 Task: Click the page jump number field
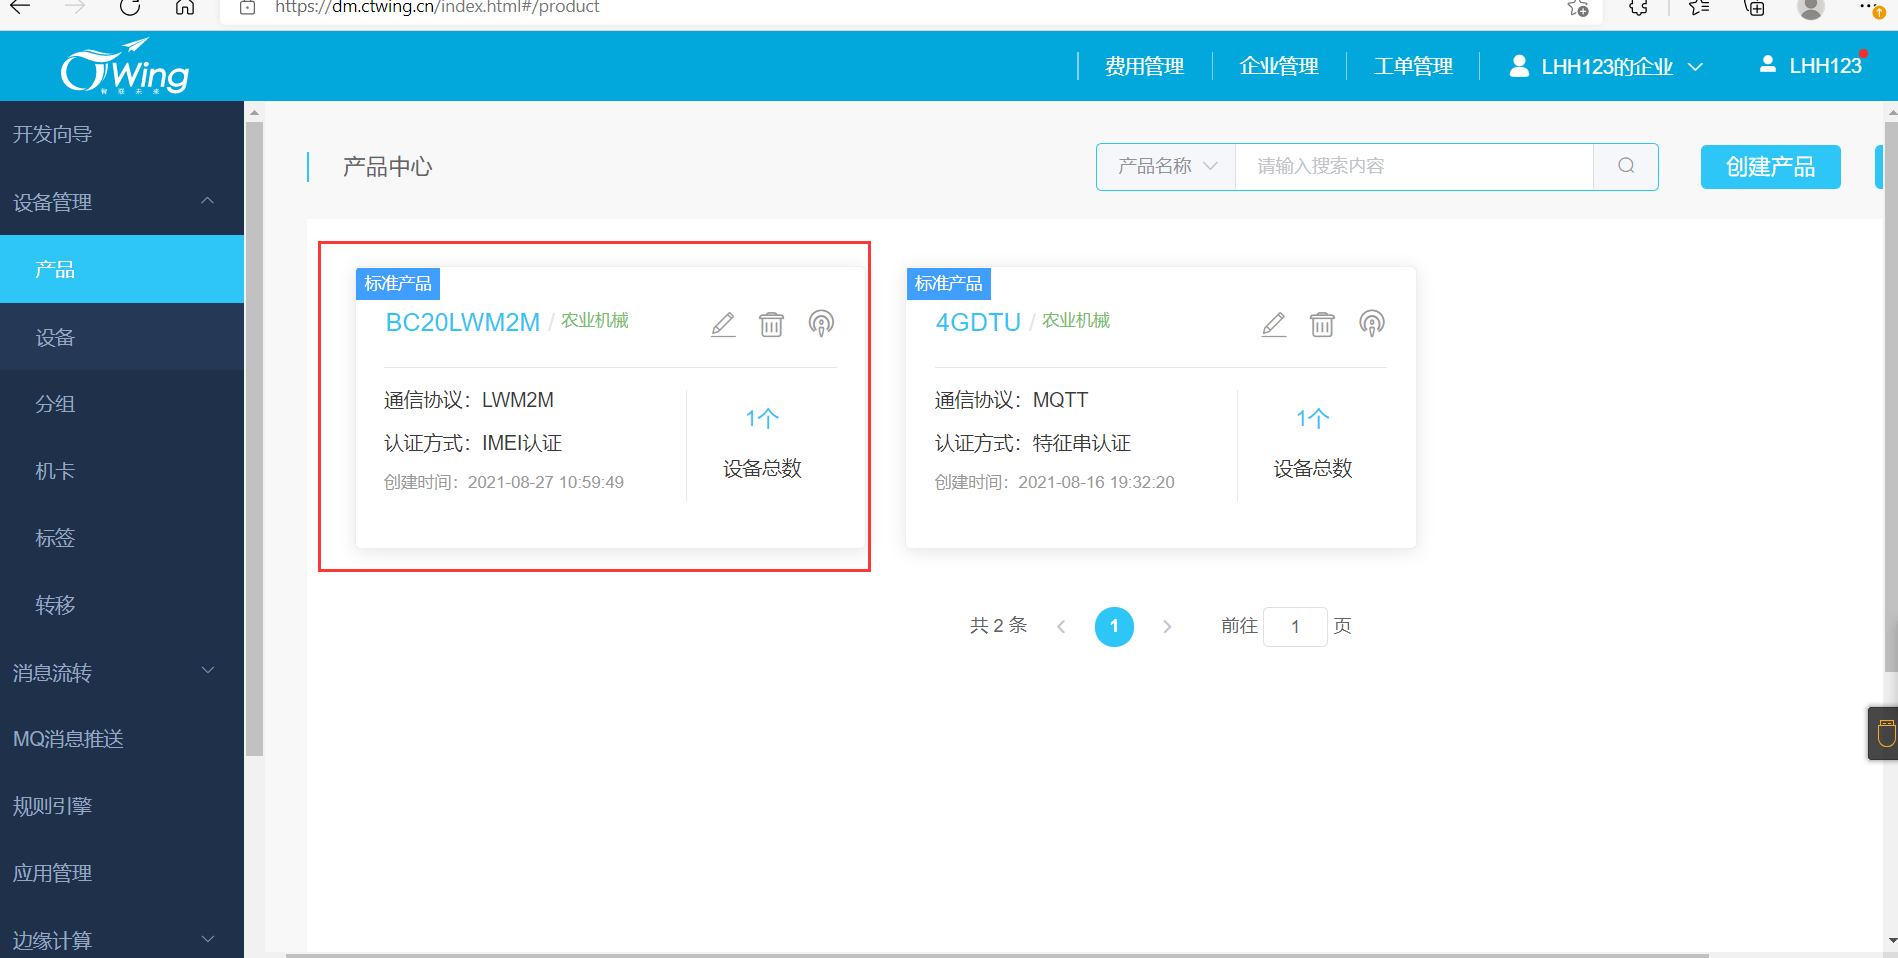tap(1295, 627)
